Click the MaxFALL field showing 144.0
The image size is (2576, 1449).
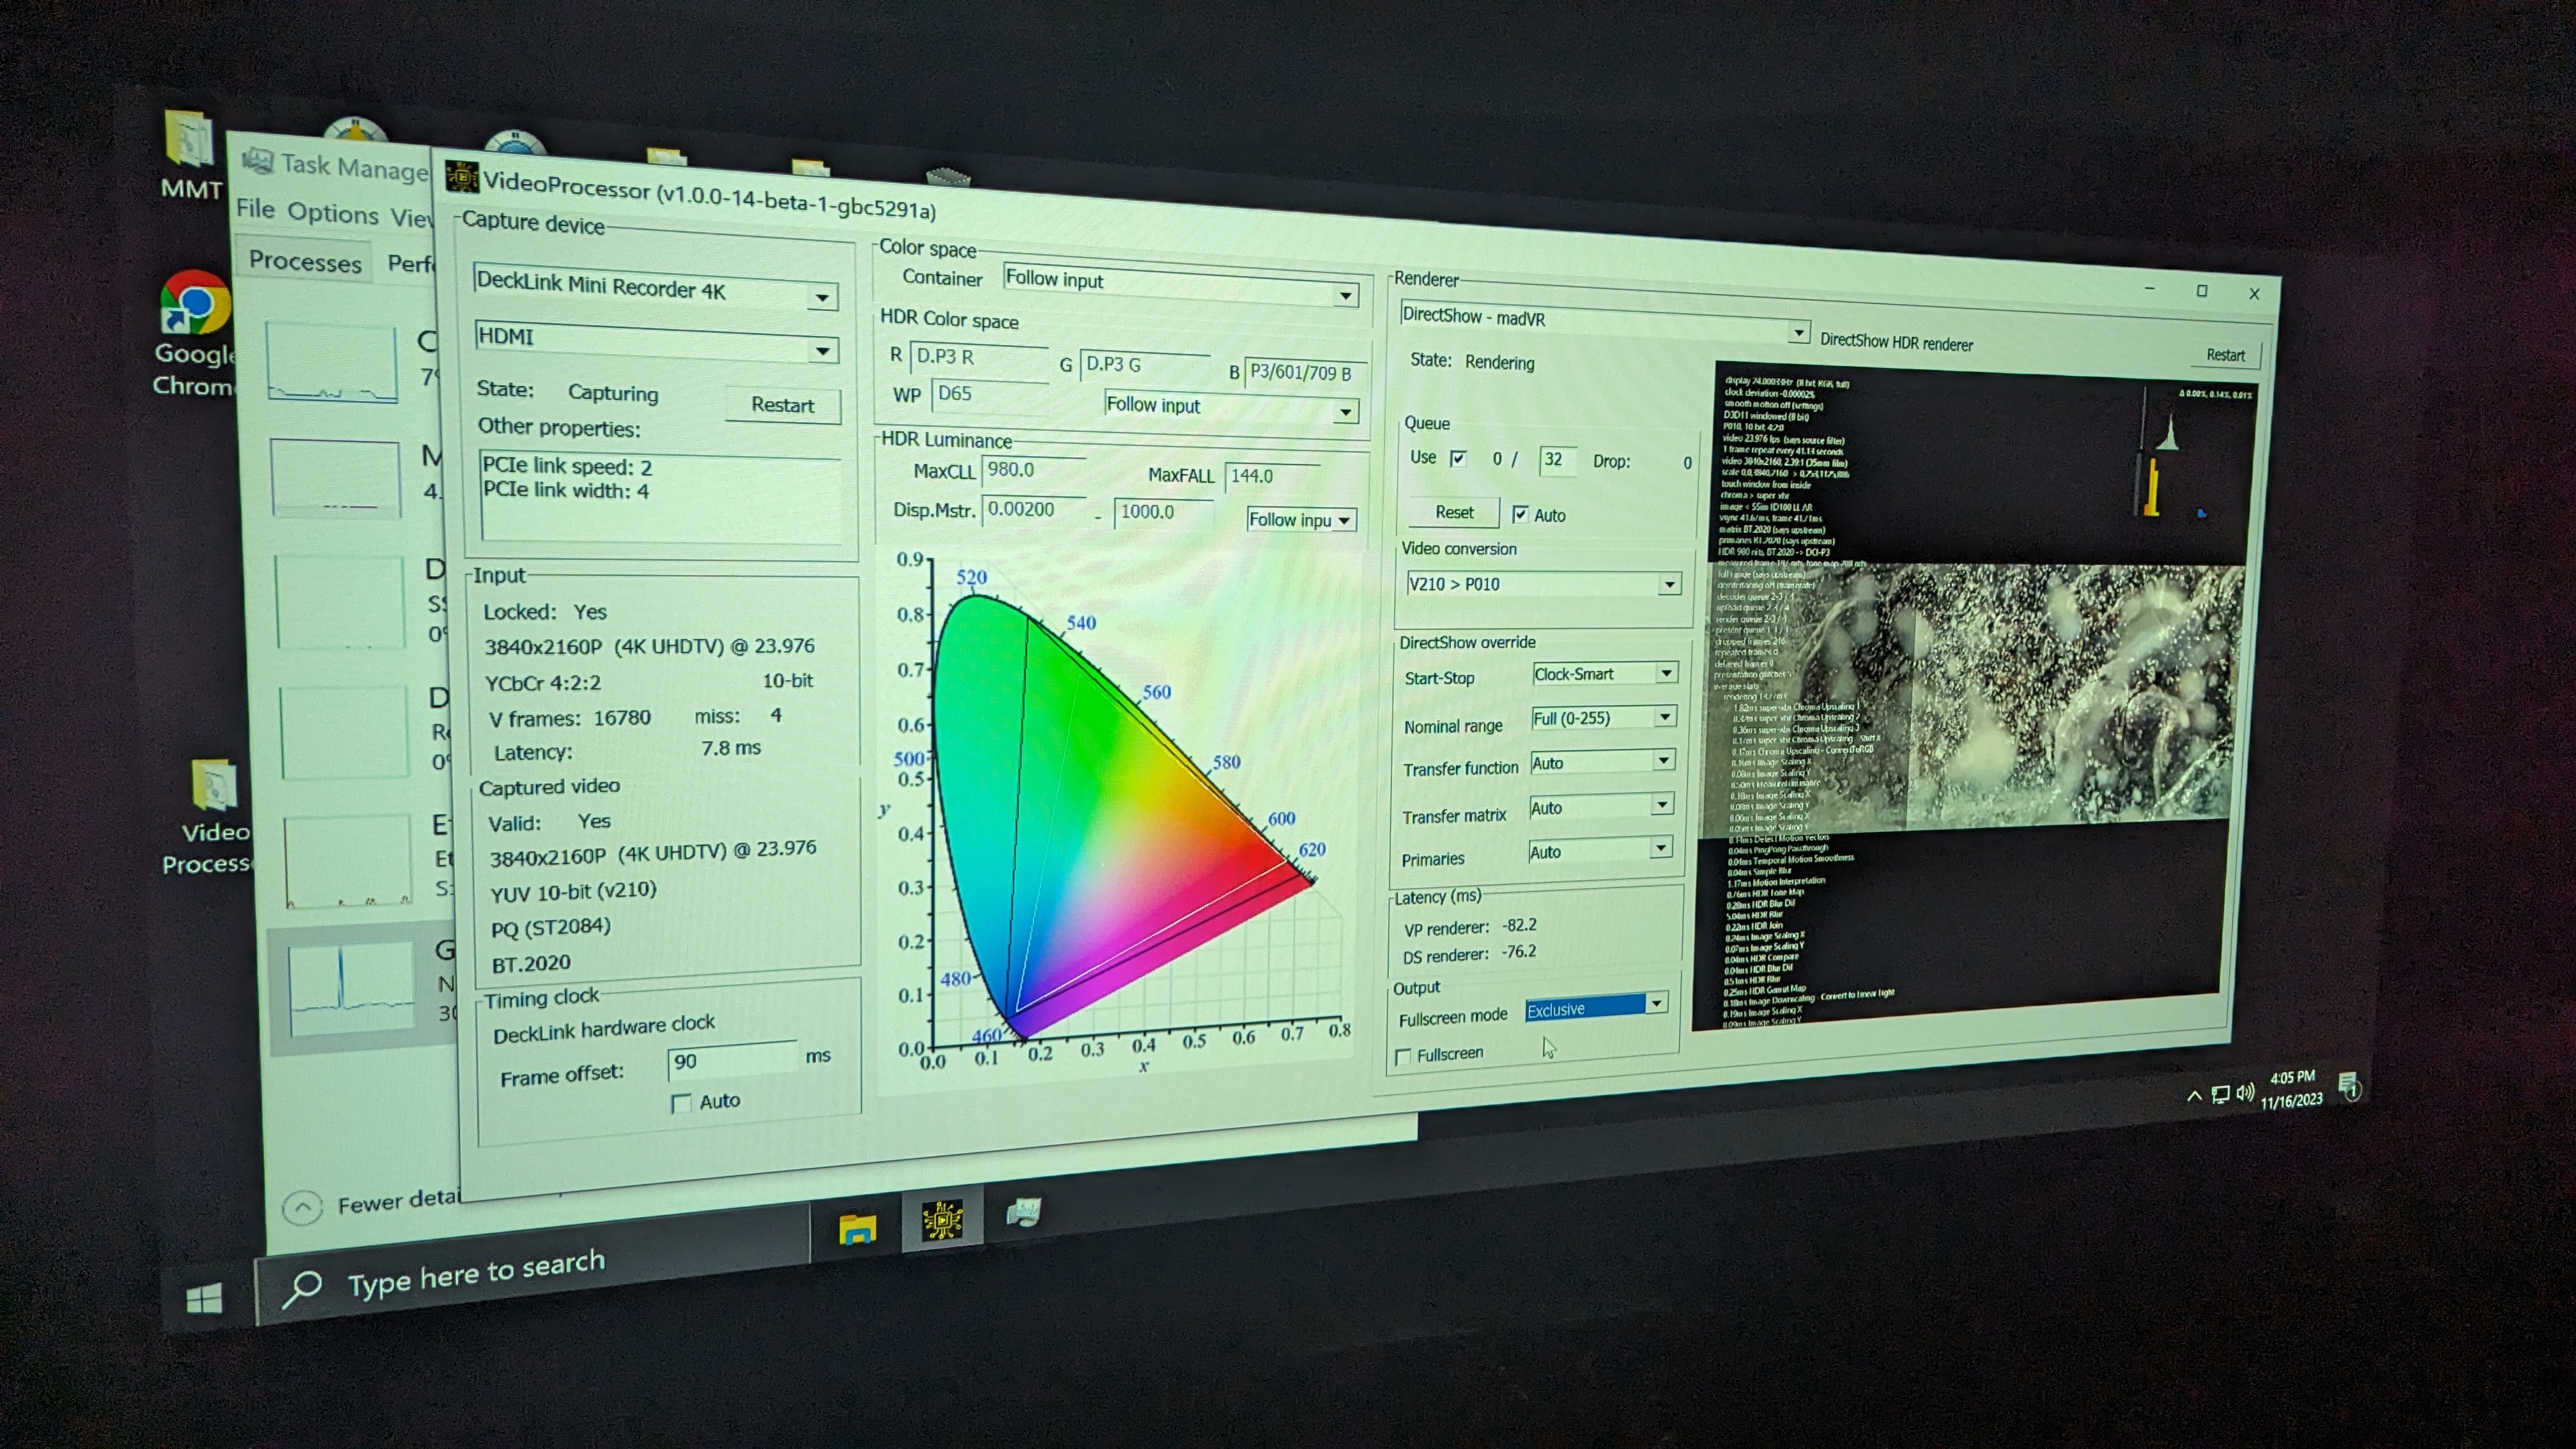pos(1274,476)
